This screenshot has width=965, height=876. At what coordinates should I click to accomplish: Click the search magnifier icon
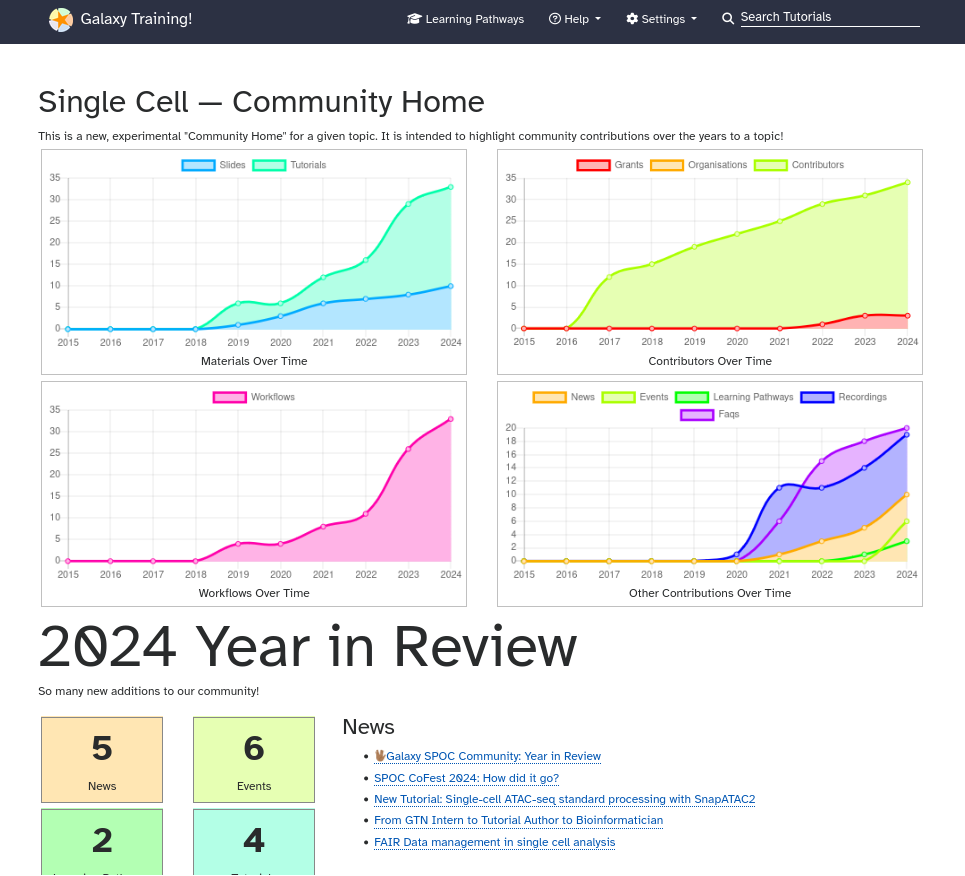[x=727, y=19]
